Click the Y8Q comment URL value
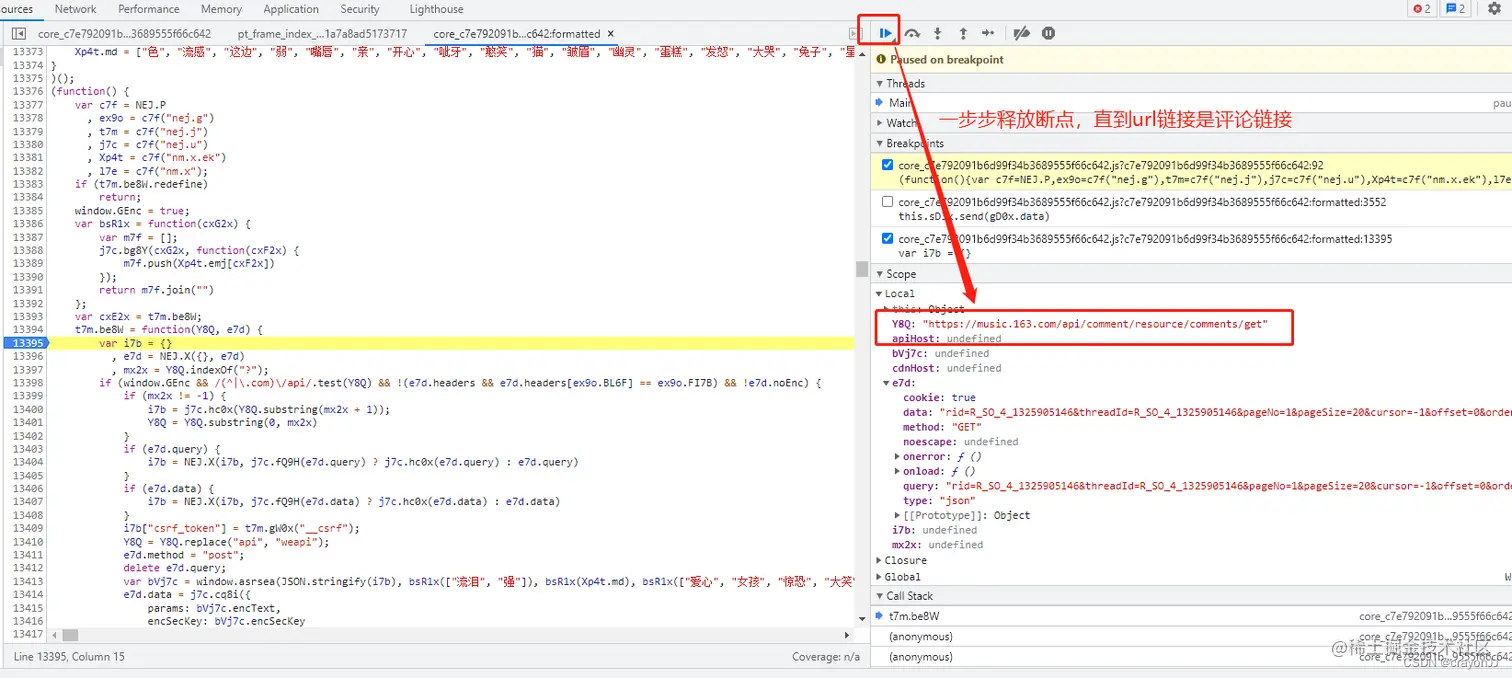The image size is (1512, 678). click(1095, 324)
